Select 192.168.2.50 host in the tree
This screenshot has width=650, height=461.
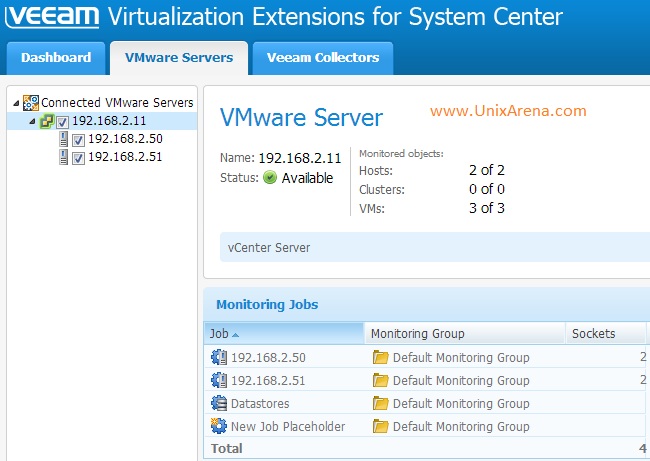click(x=125, y=138)
